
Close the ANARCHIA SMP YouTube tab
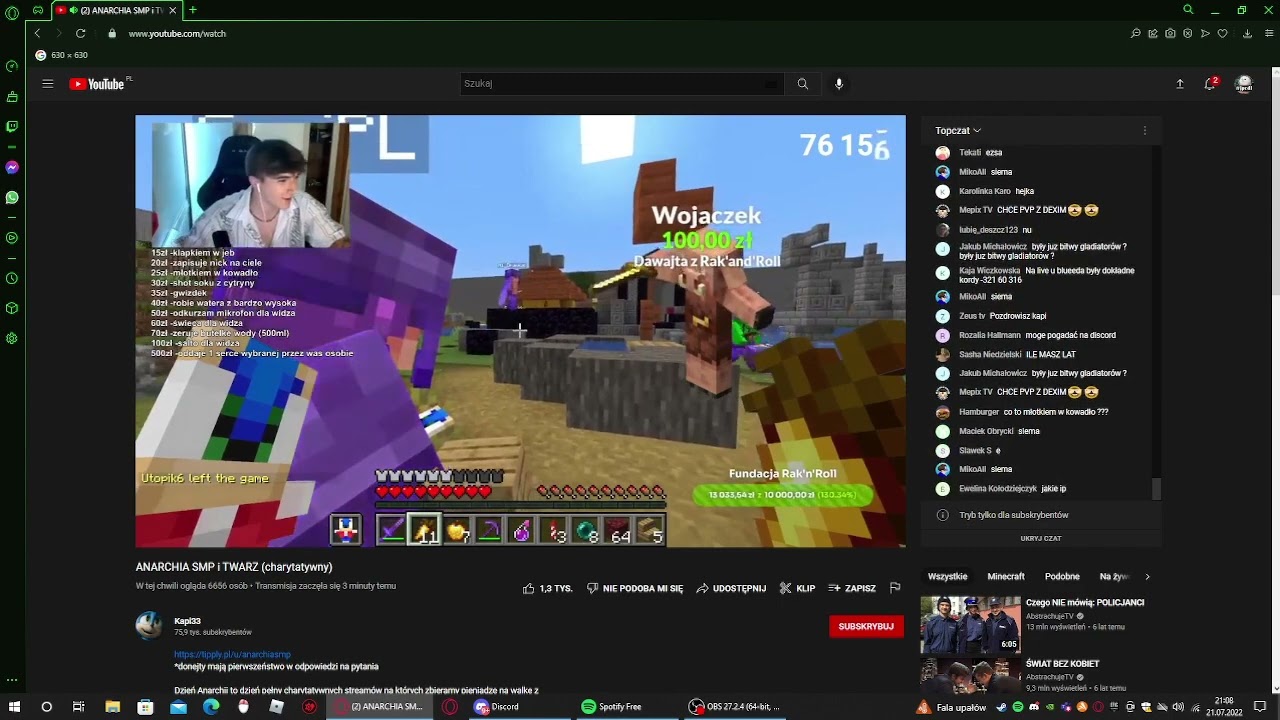pyautogui.click(x=173, y=10)
